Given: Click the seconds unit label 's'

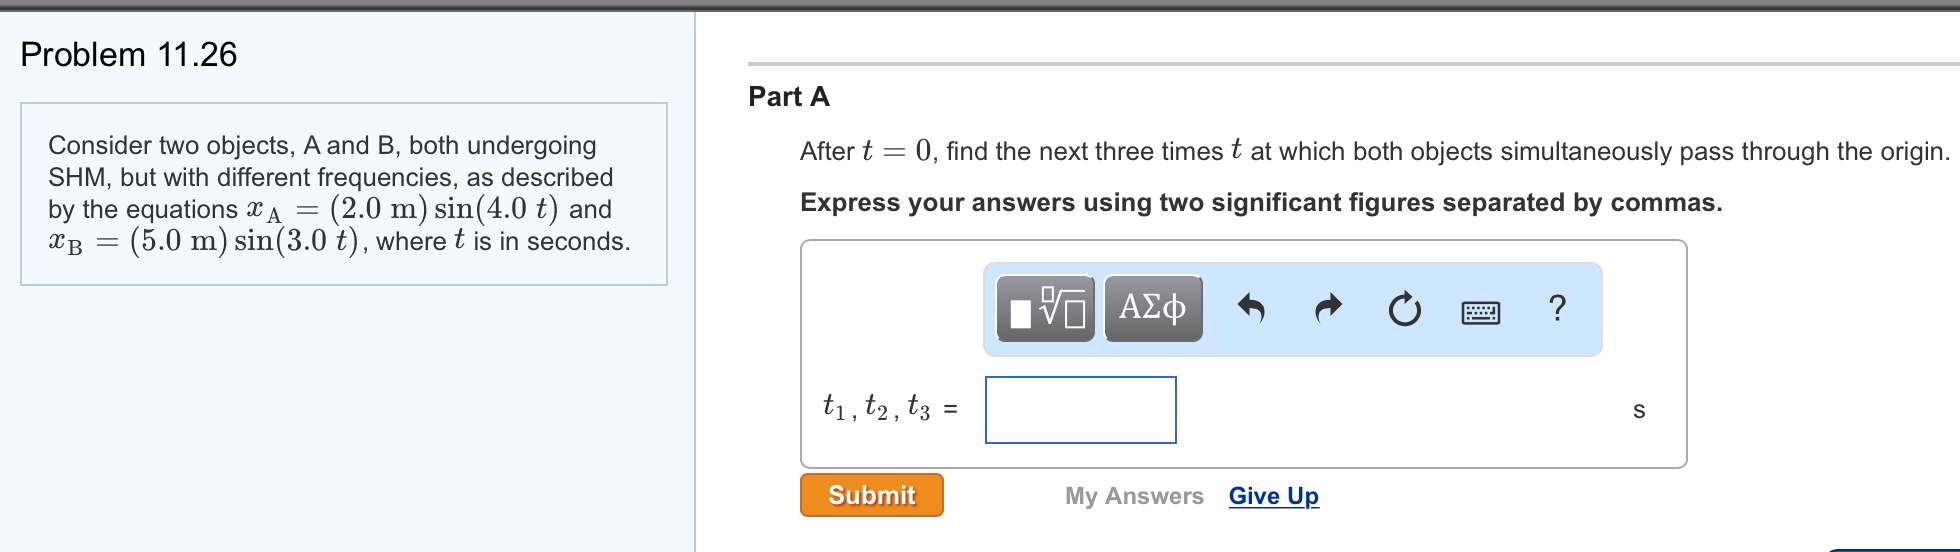Looking at the screenshot, I should coord(1639,410).
